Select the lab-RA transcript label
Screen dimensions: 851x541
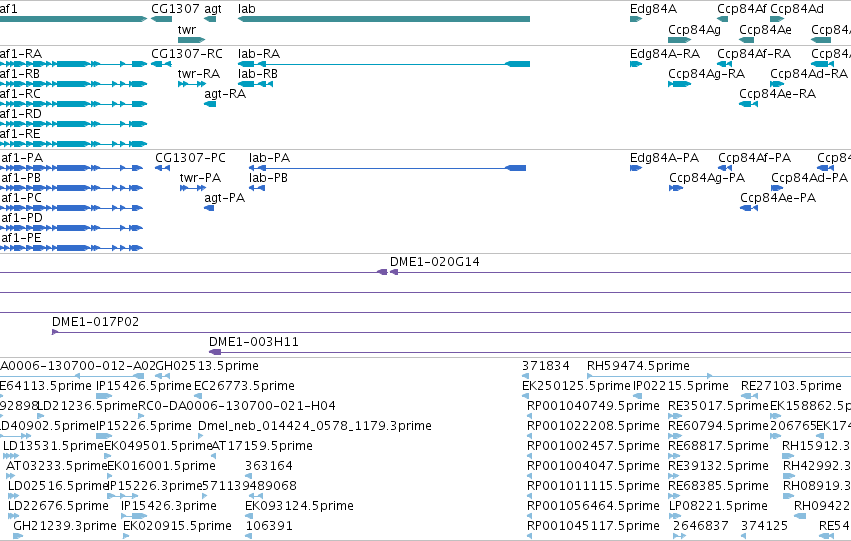click(259, 54)
